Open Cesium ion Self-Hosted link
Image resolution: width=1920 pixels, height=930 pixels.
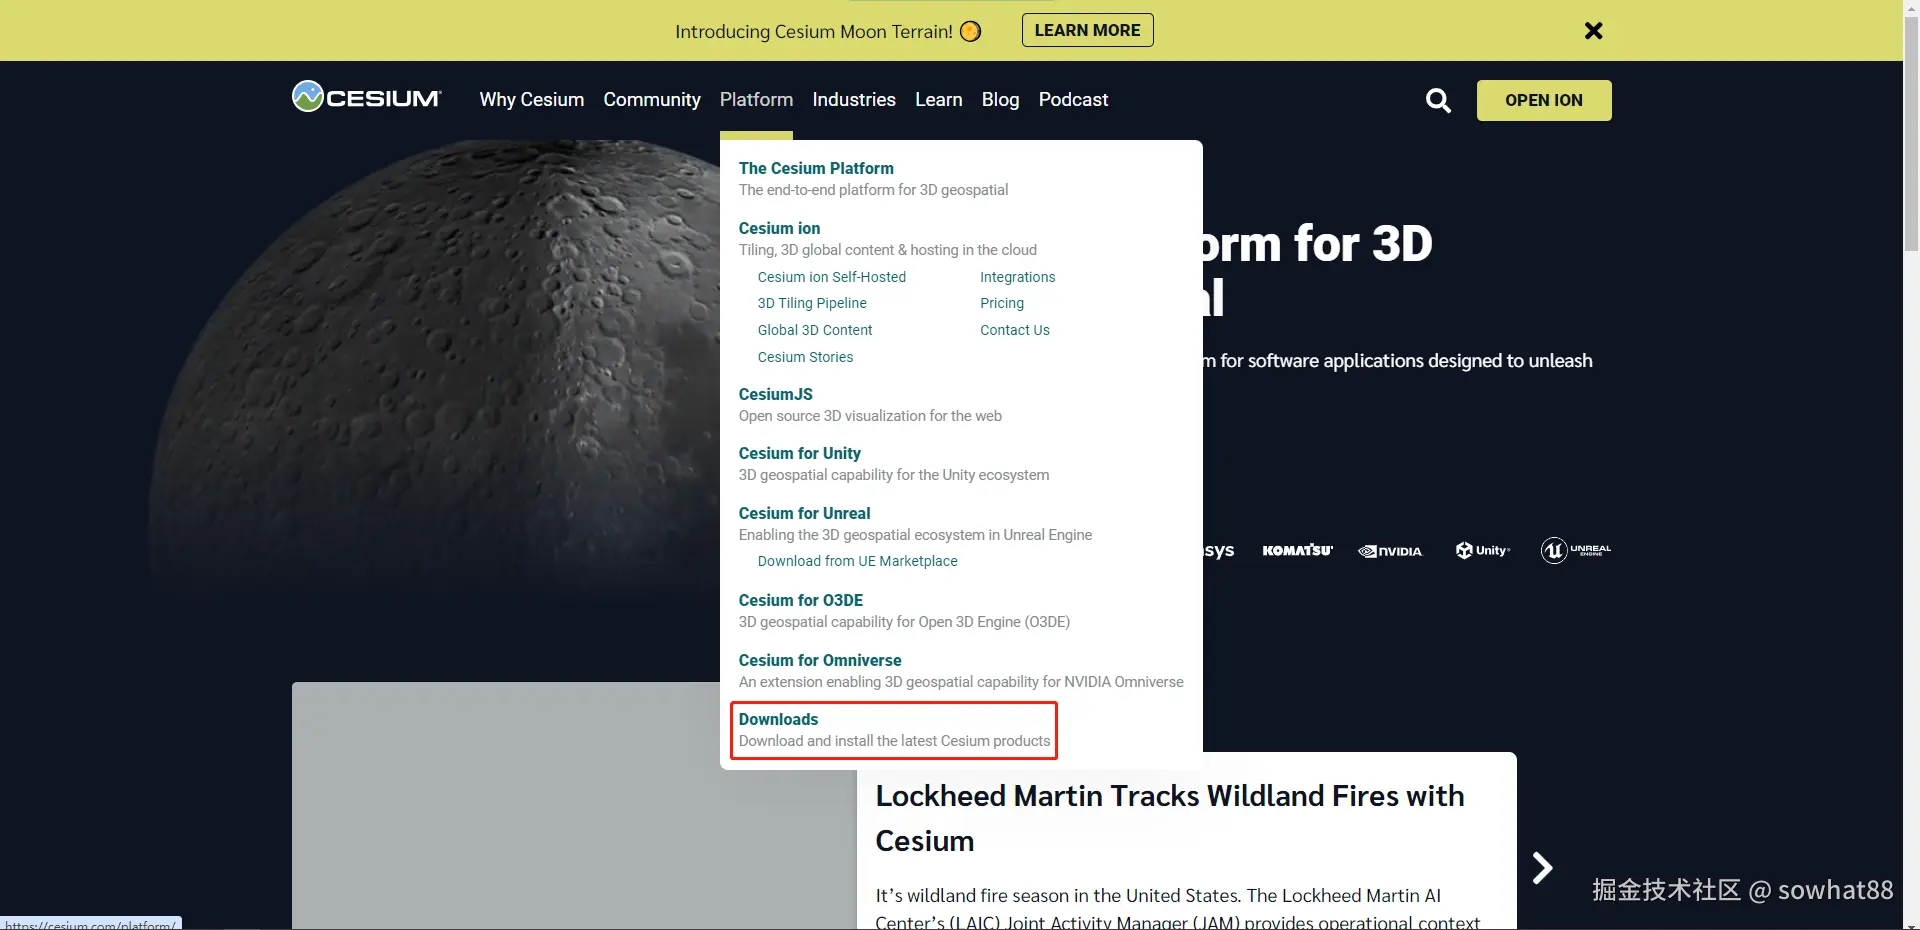(x=832, y=277)
